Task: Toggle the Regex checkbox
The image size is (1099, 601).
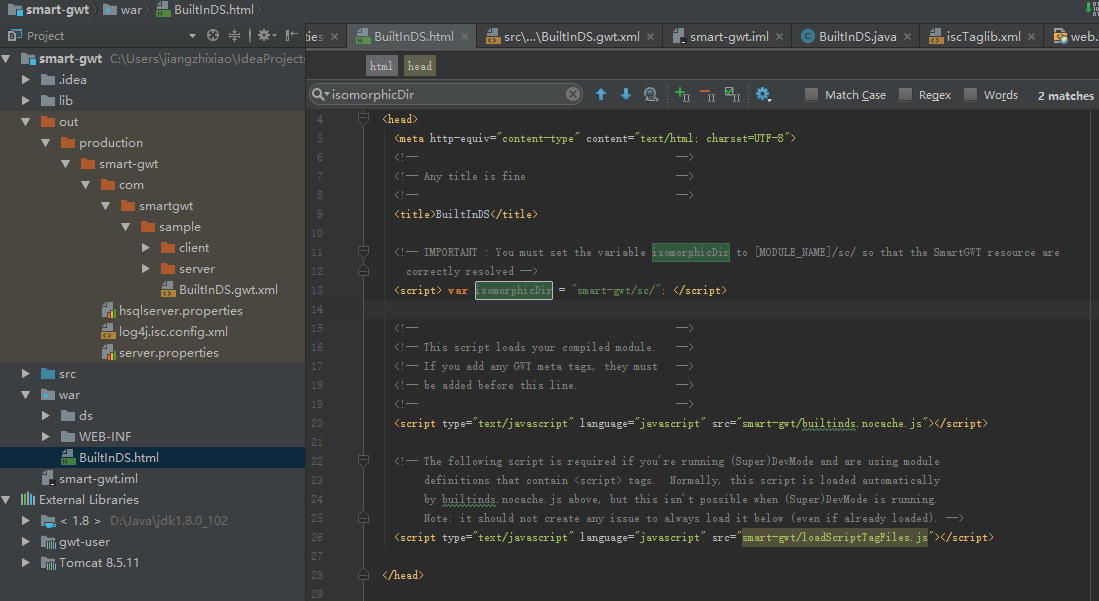Action: (x=905, y=95)
